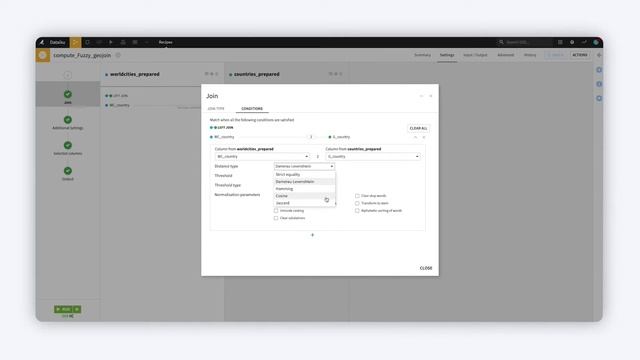Image resolution: width=640 pixels, height=360 pixels.
Task: Open the worldcities_prepared column dropdown
Action: 262,156
